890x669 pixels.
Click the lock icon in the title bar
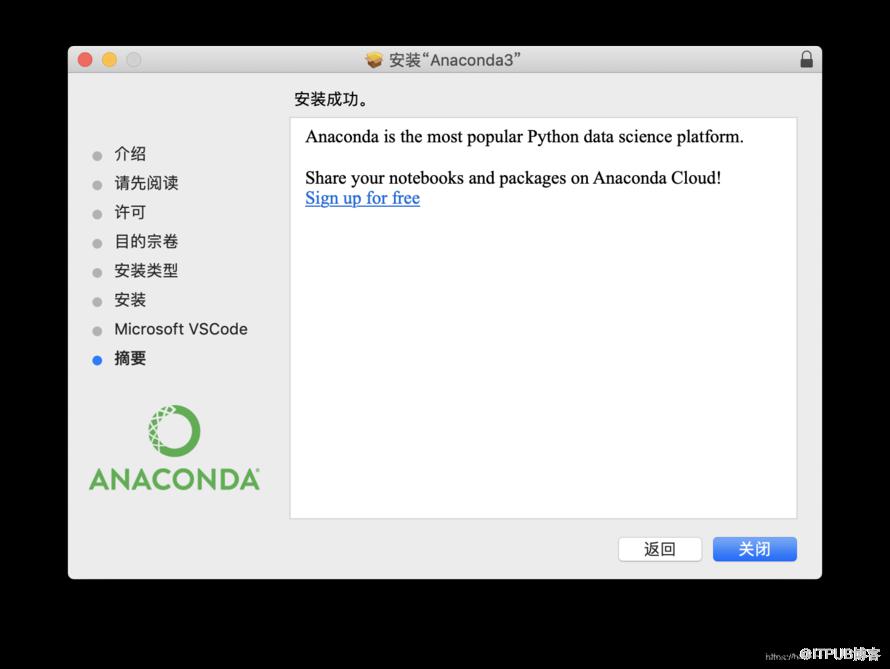point(806,60)
